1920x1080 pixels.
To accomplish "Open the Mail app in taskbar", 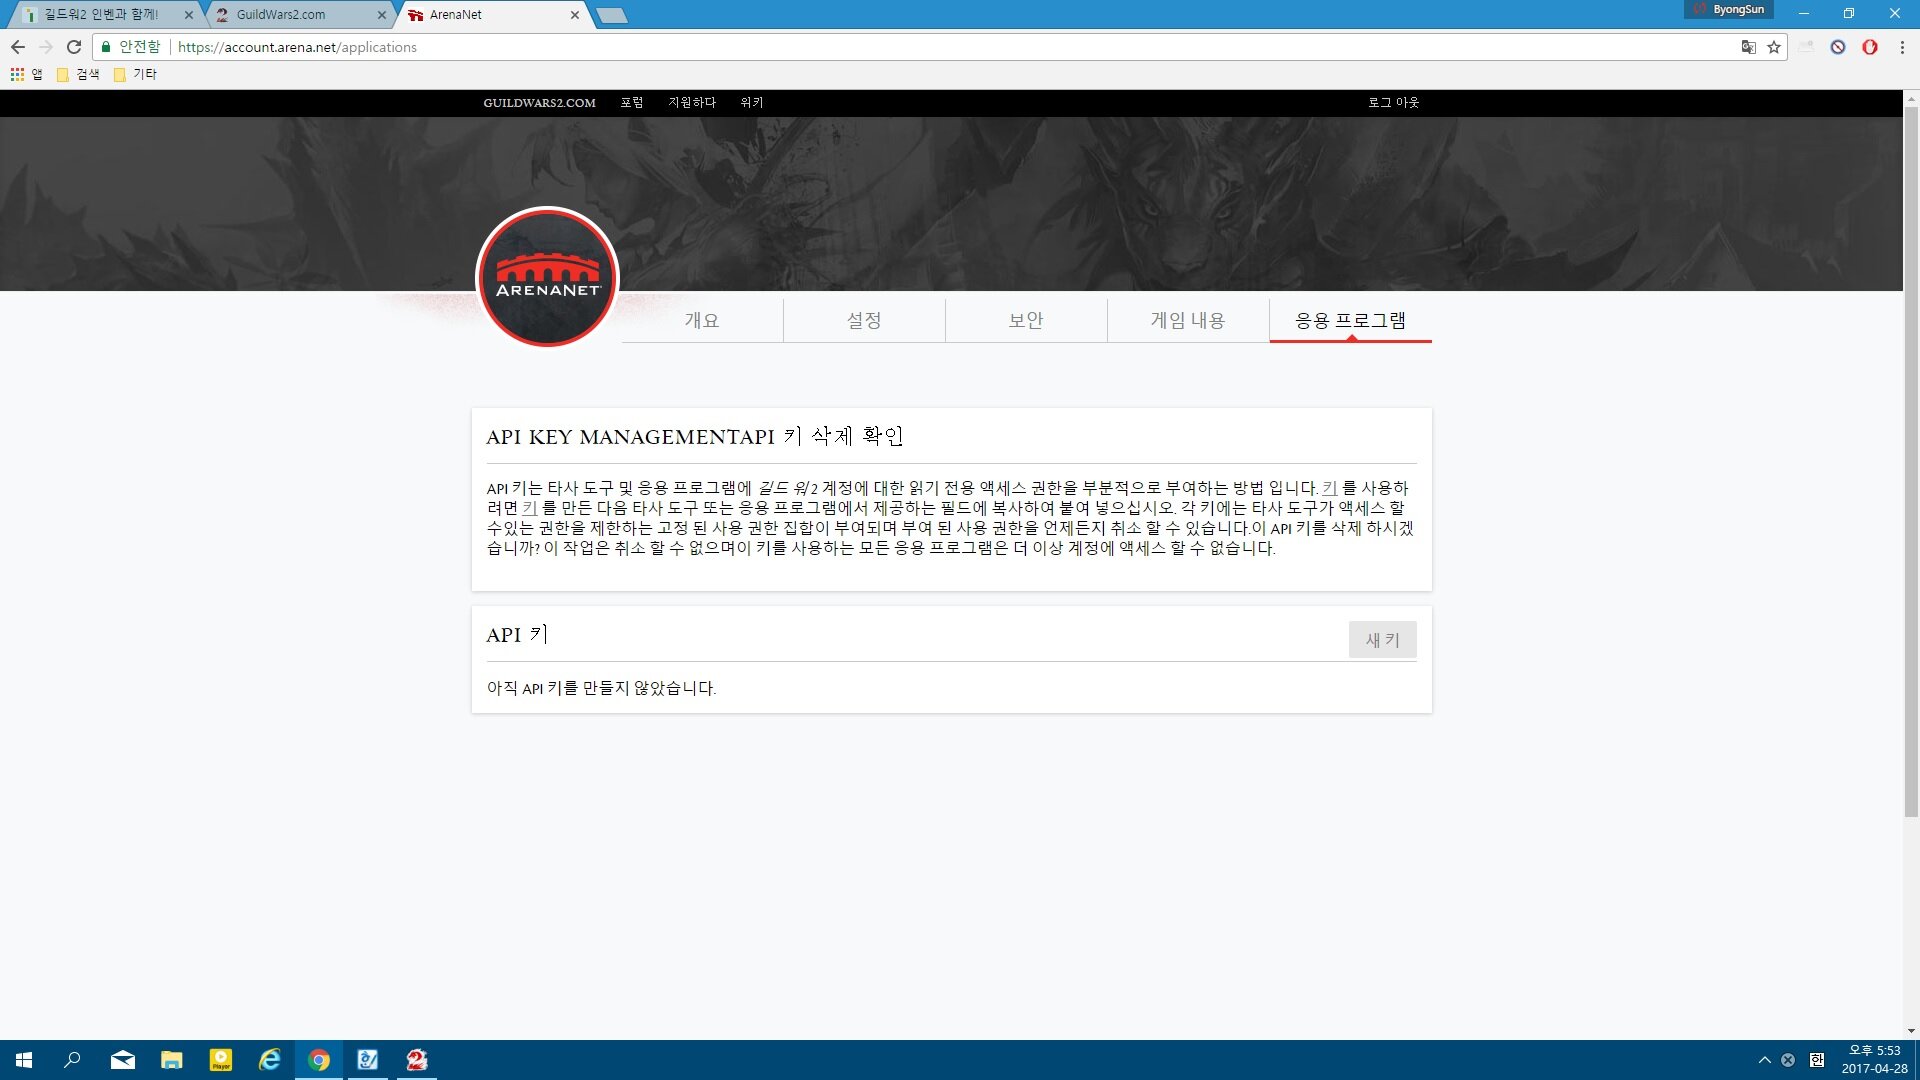I will pyautogui.click(x=122, y=1060).
